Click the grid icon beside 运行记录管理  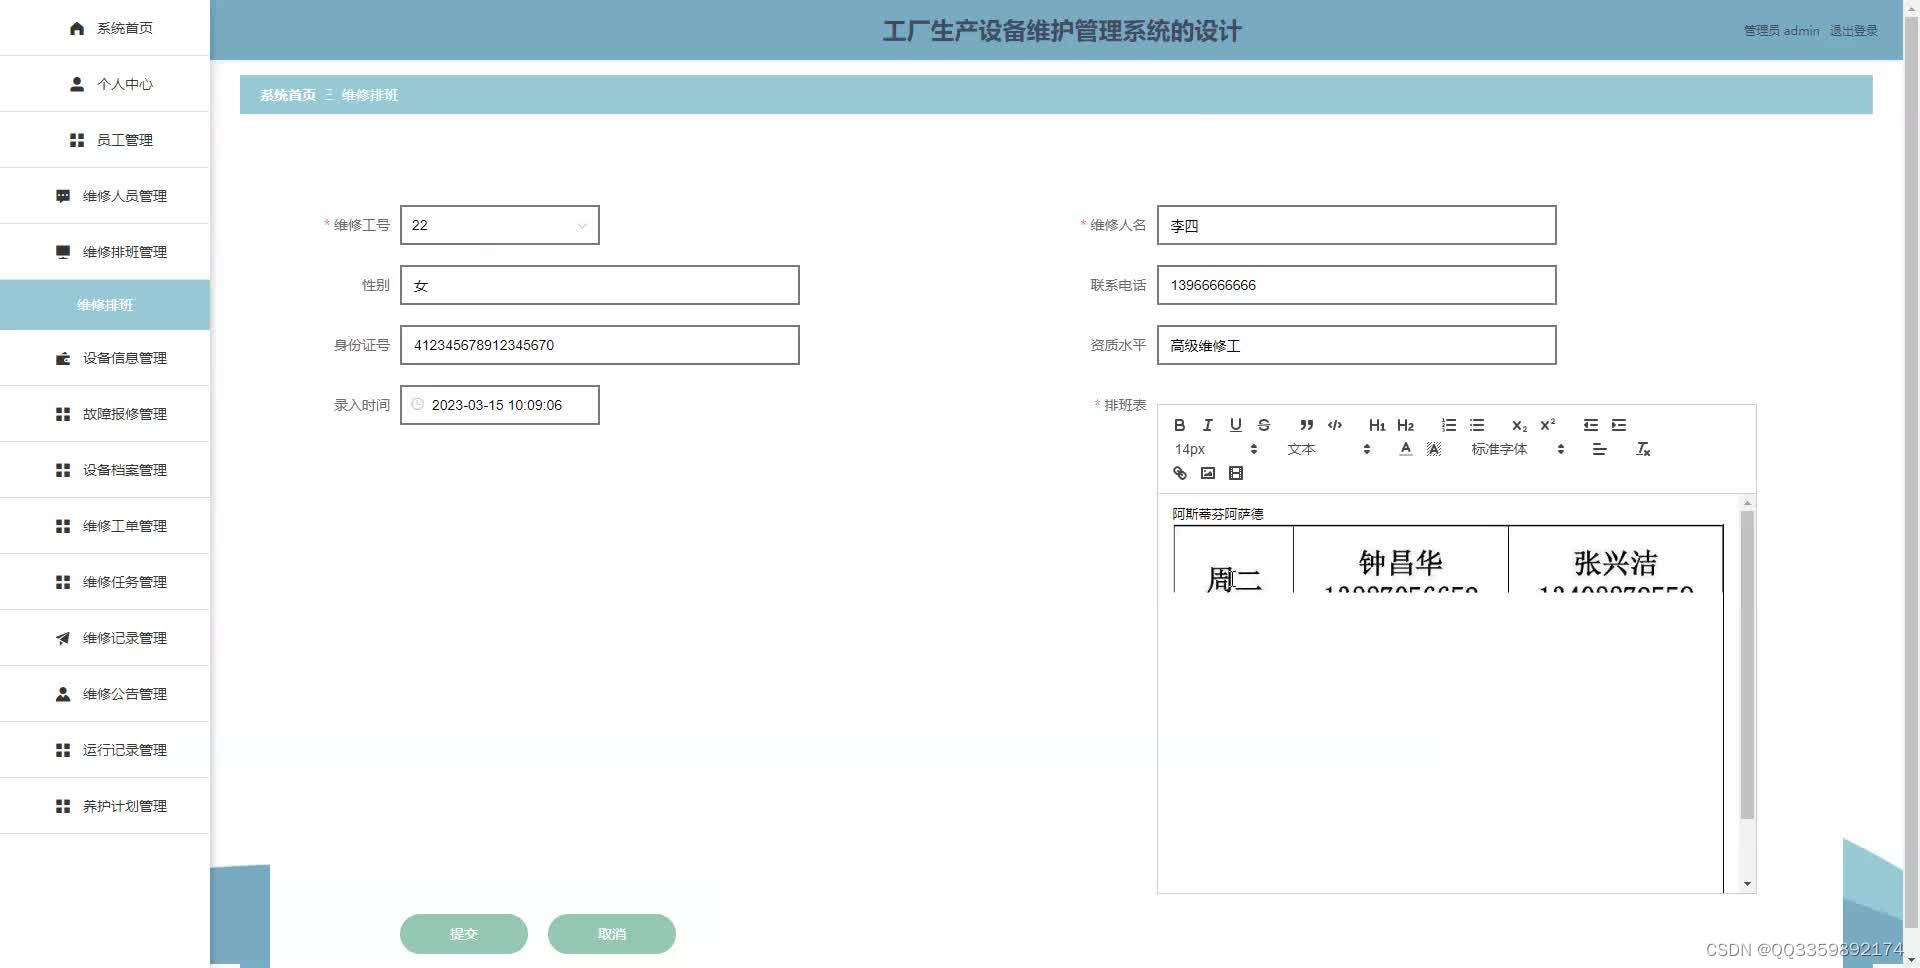pos(63,750)
